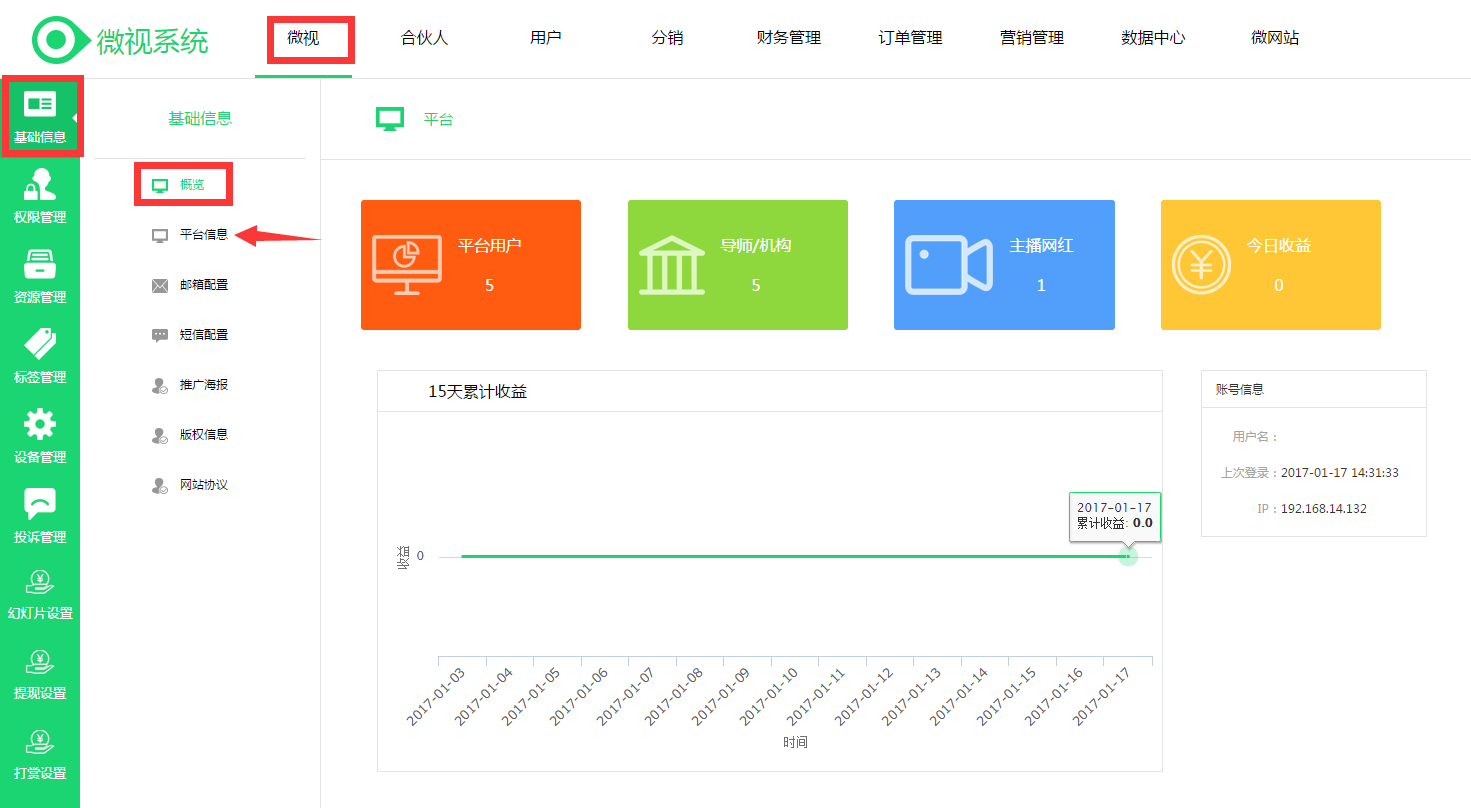Screen dimensions: 1471x808
Task: Click the monitor icon beside 平台信息
Action: click(x=160, y=235)
